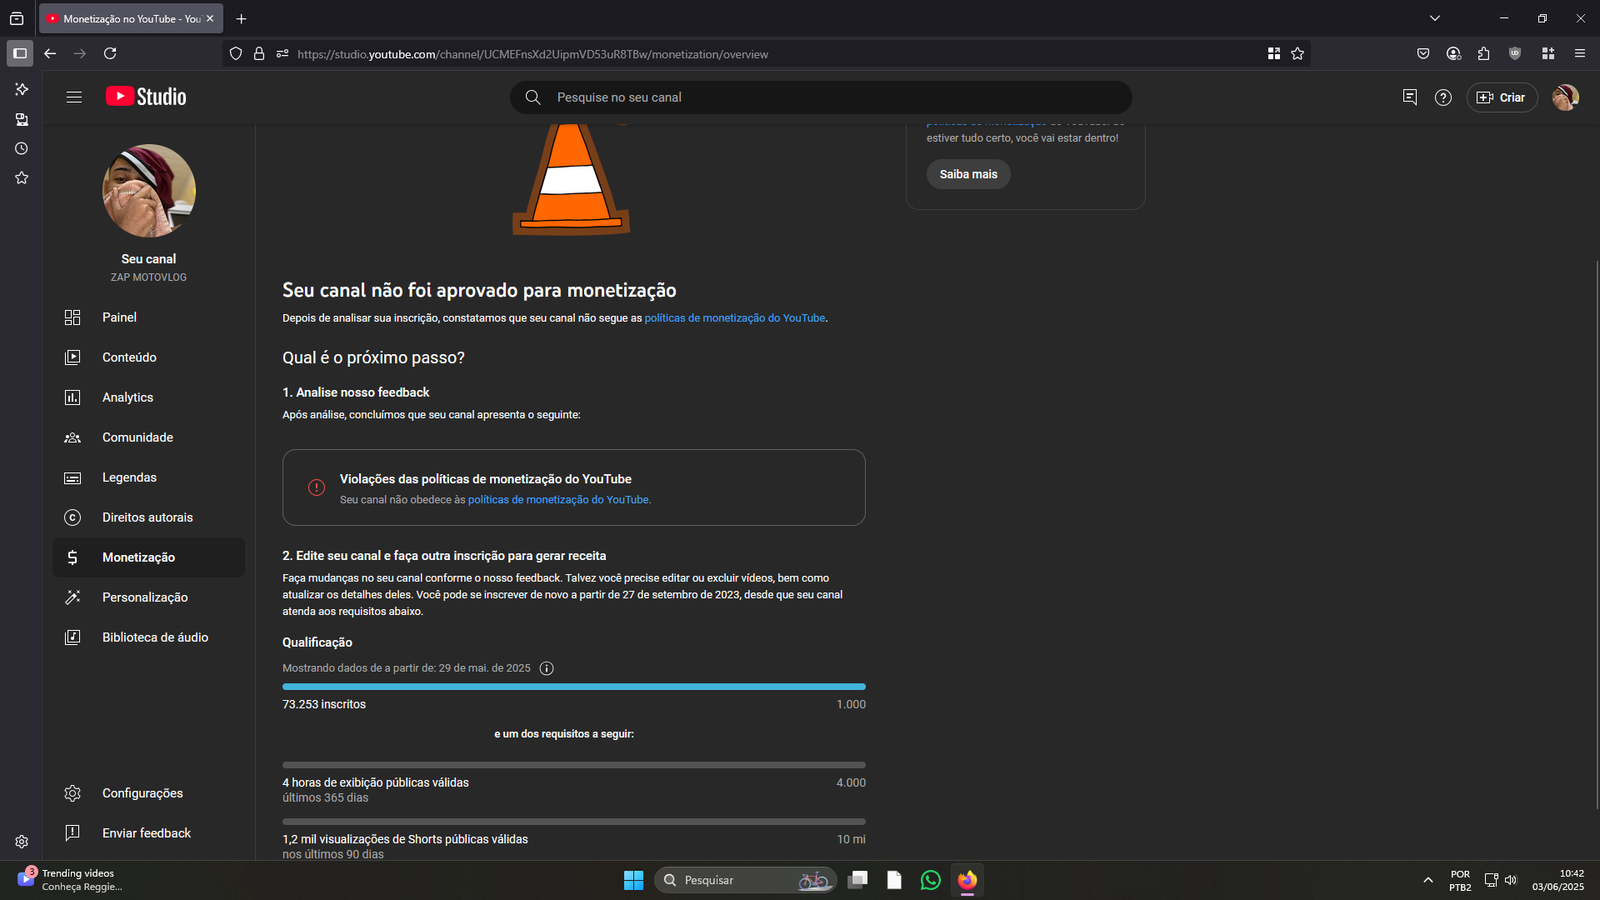Open the account avatar menu in the header

point(1565,97)
